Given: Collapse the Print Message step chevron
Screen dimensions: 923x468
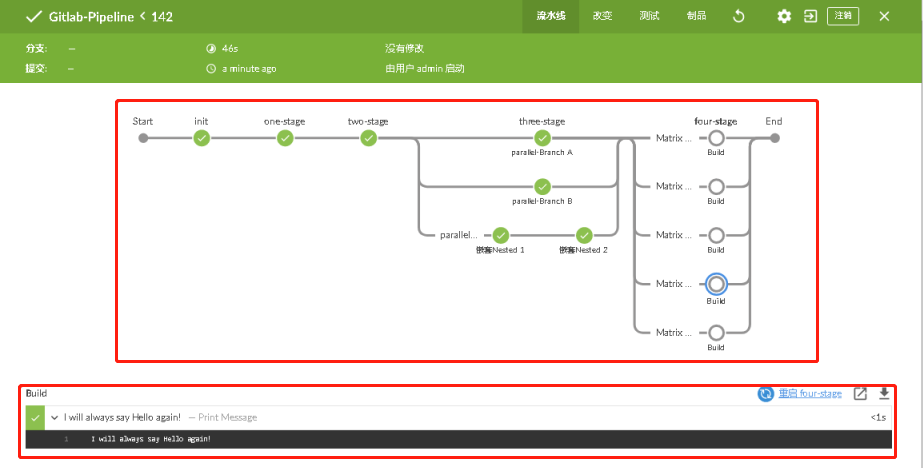Looking at the screenshot, I should [x=54, y=417].
